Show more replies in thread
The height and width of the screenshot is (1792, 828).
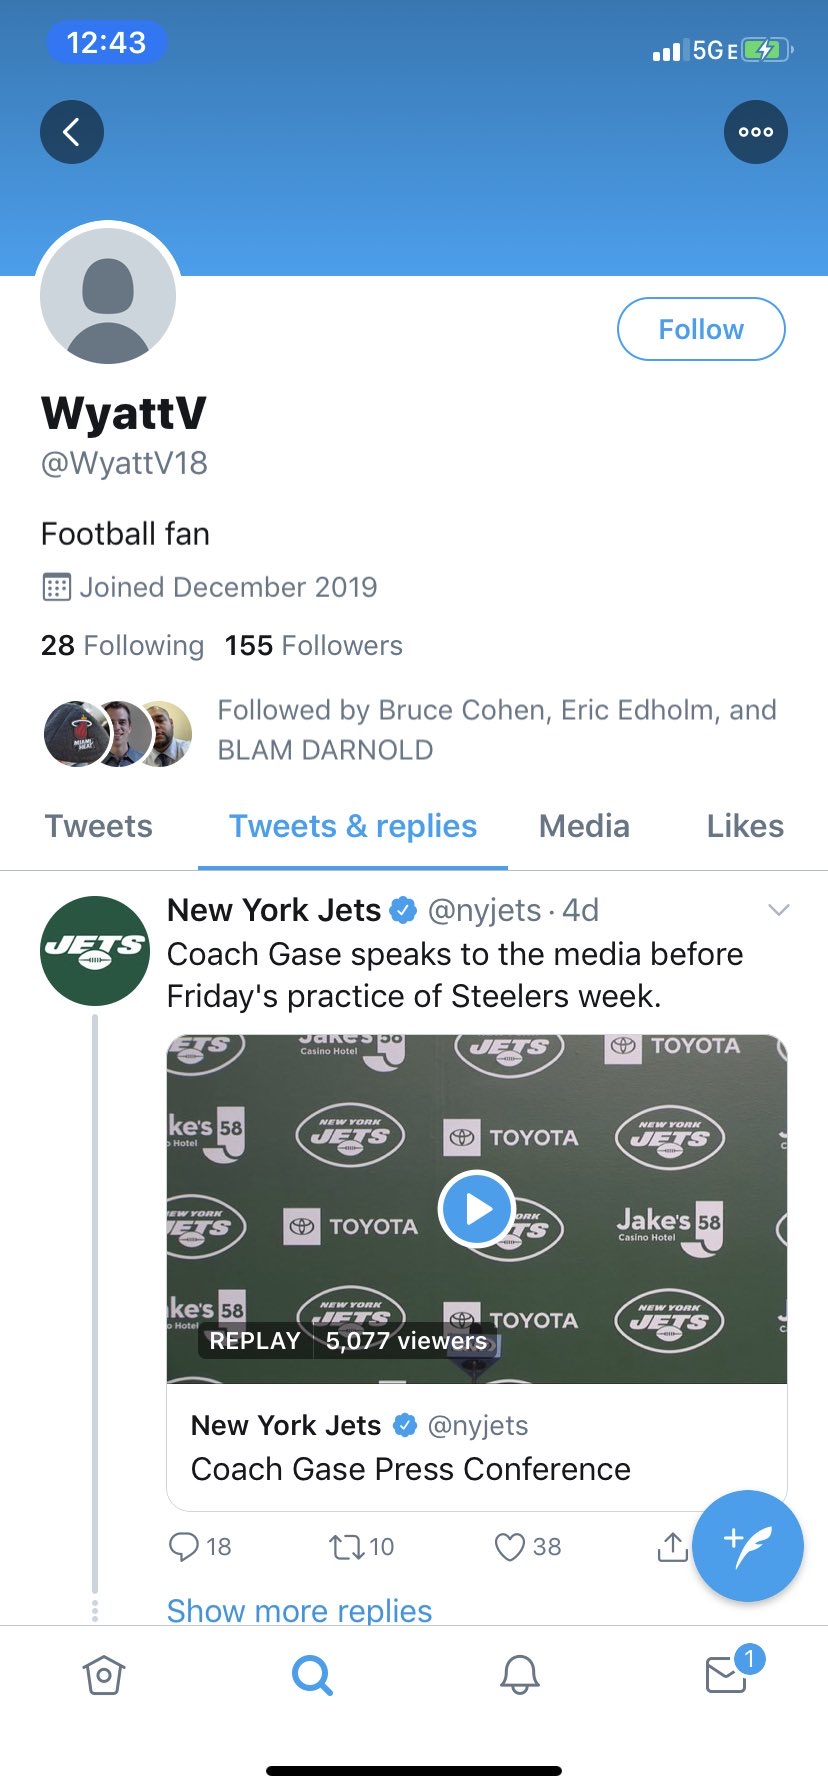[x=299, y=1610]
